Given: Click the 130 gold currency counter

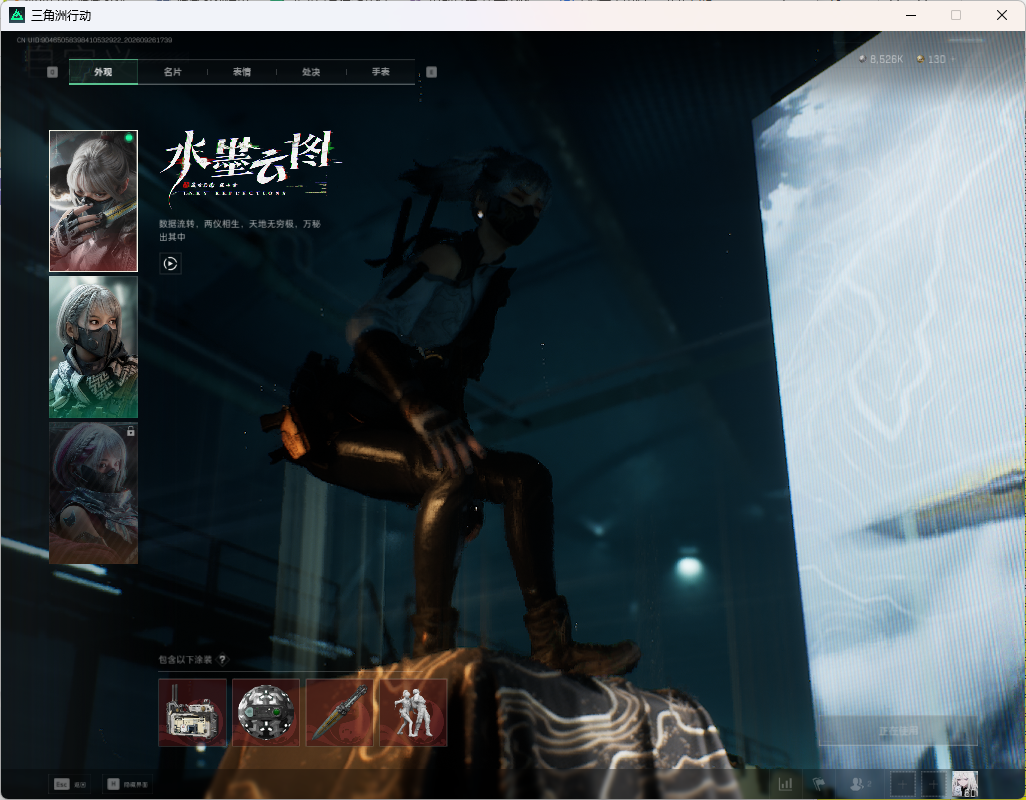Looking at the screenshot, I should click(x=932, y=59).
